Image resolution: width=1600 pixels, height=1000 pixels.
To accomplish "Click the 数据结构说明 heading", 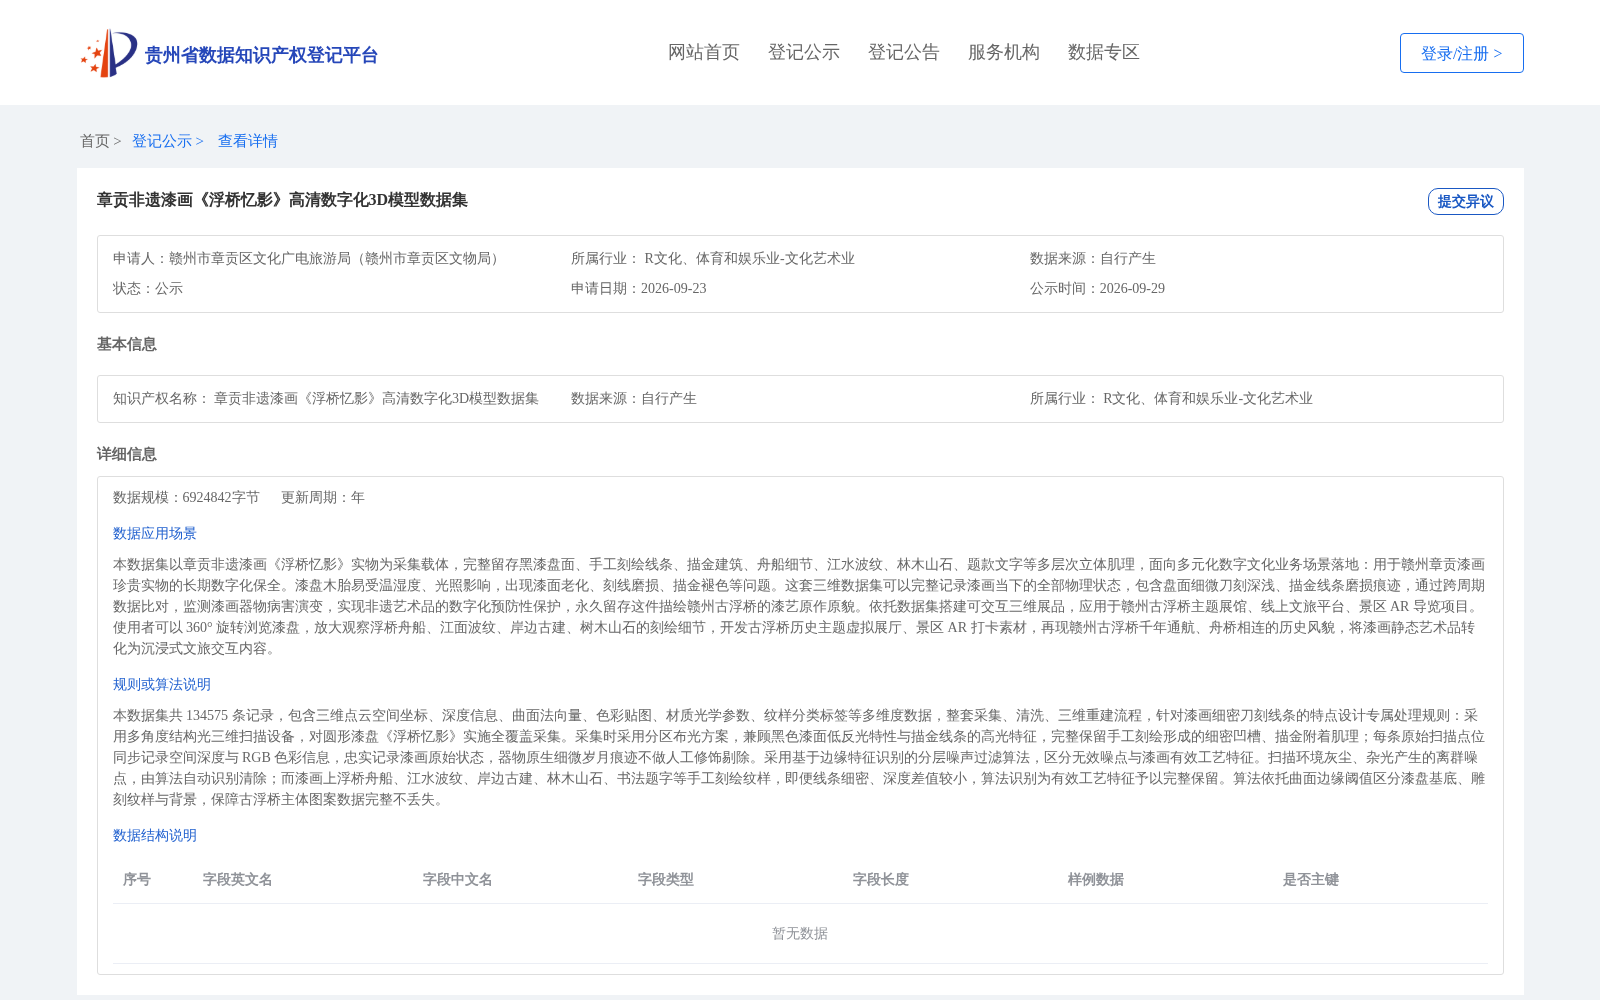I will point(155,835).
